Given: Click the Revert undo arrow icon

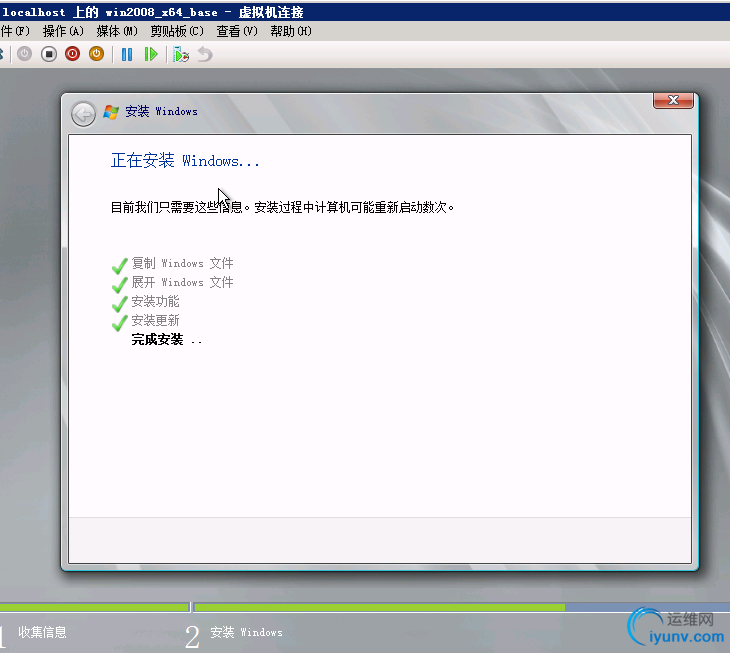Looking at the screenshot, I should pyautogui.click(x=205, y=54).
